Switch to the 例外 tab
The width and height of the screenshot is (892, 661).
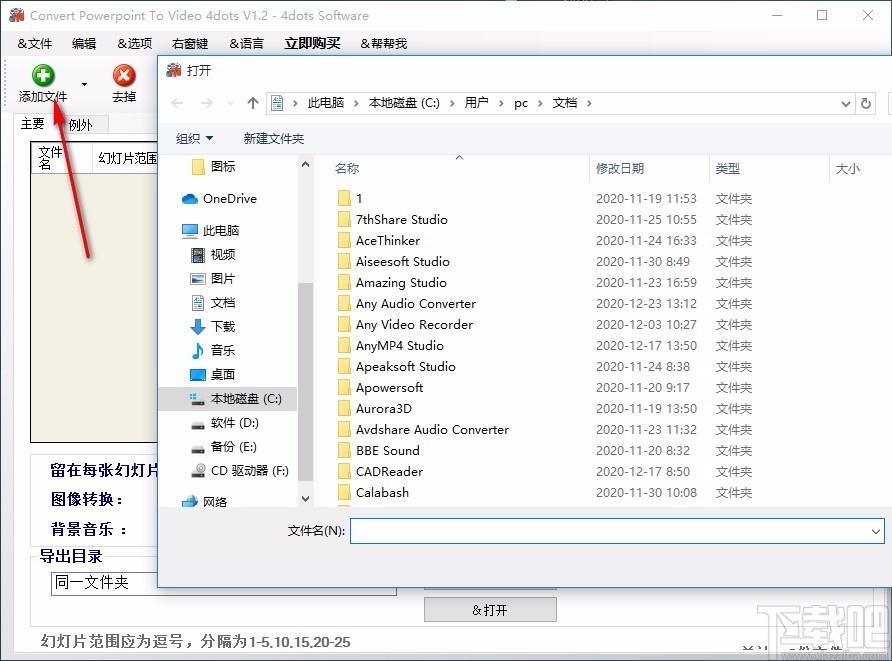pos(80,125)
